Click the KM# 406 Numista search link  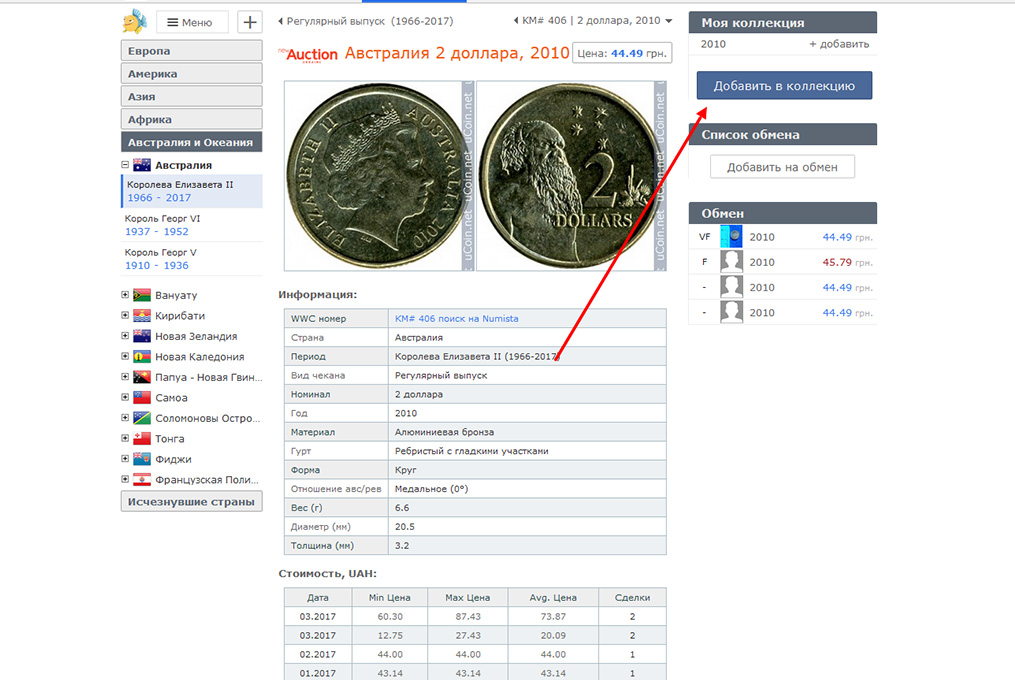[x=456, y=318]
